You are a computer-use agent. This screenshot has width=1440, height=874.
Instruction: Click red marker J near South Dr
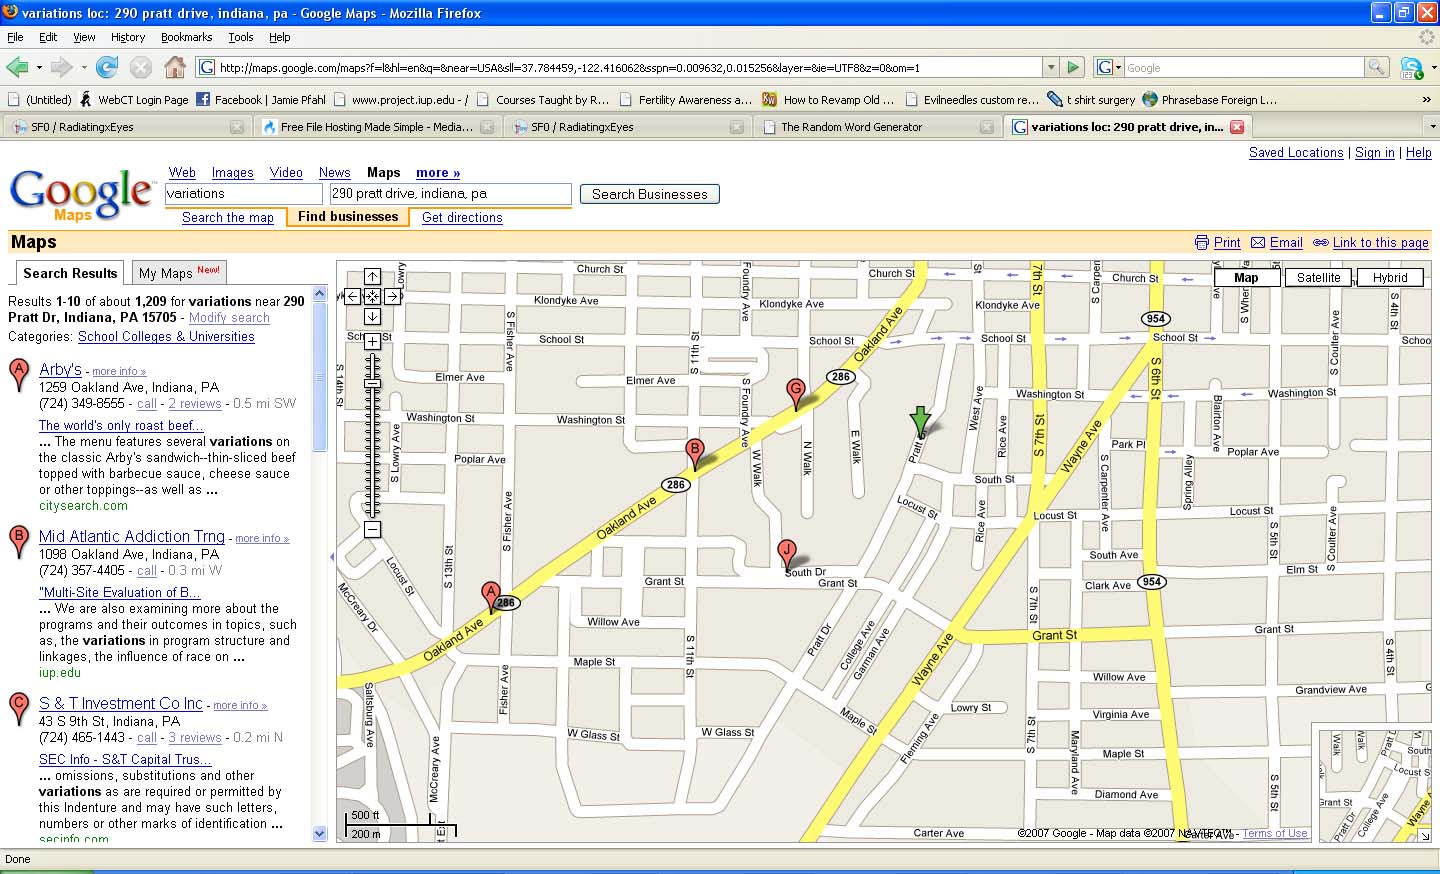coord(787,552)
